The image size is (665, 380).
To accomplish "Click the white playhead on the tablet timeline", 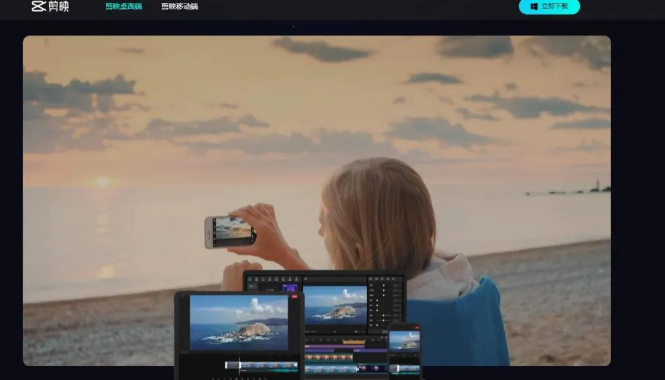I will click(x=240, y=365).
